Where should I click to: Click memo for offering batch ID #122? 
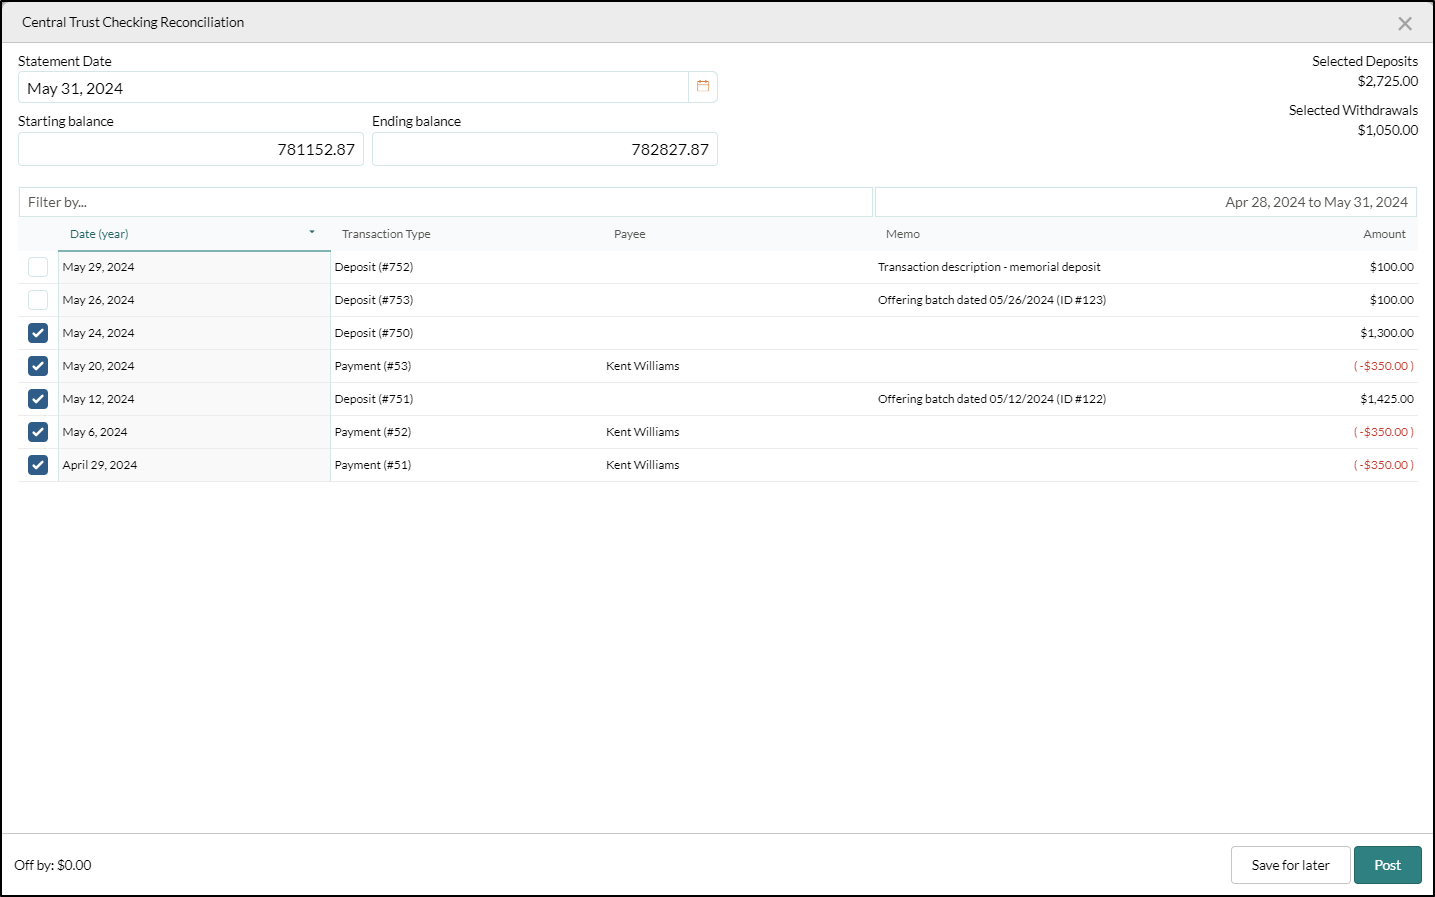pos(992,399)
